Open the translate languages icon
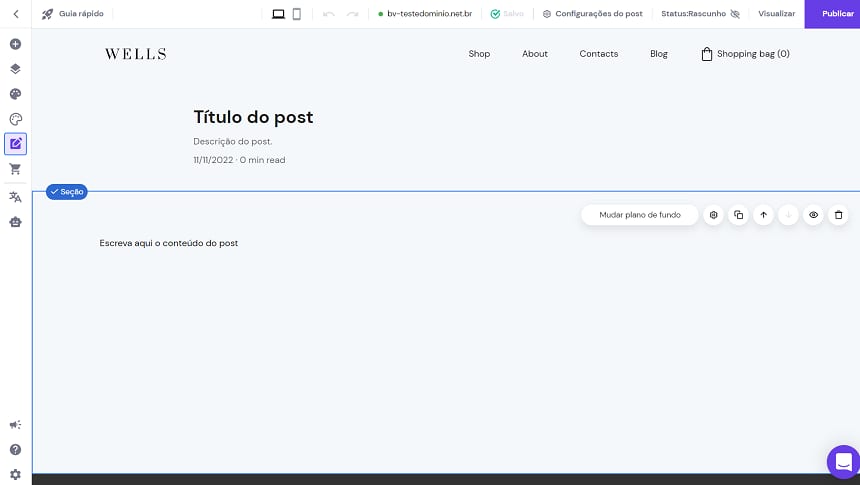Image resolution: width=860 pixels, height=485 pixels. pyautogui.click(x=15, y=197)
